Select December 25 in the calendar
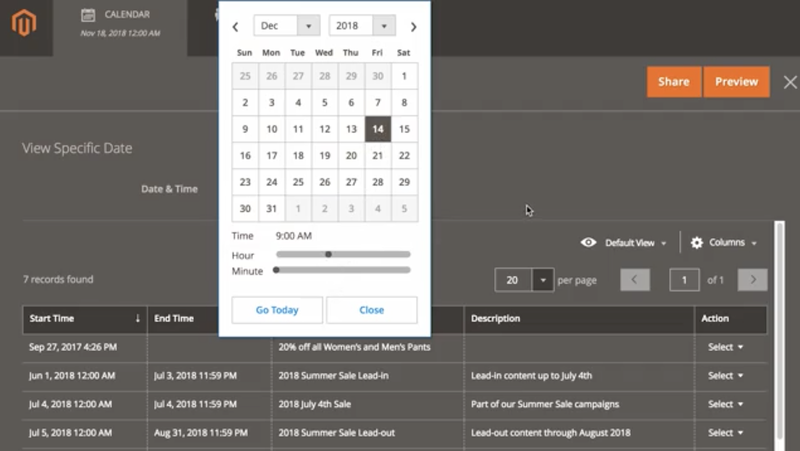 click(x=298, y=182)
